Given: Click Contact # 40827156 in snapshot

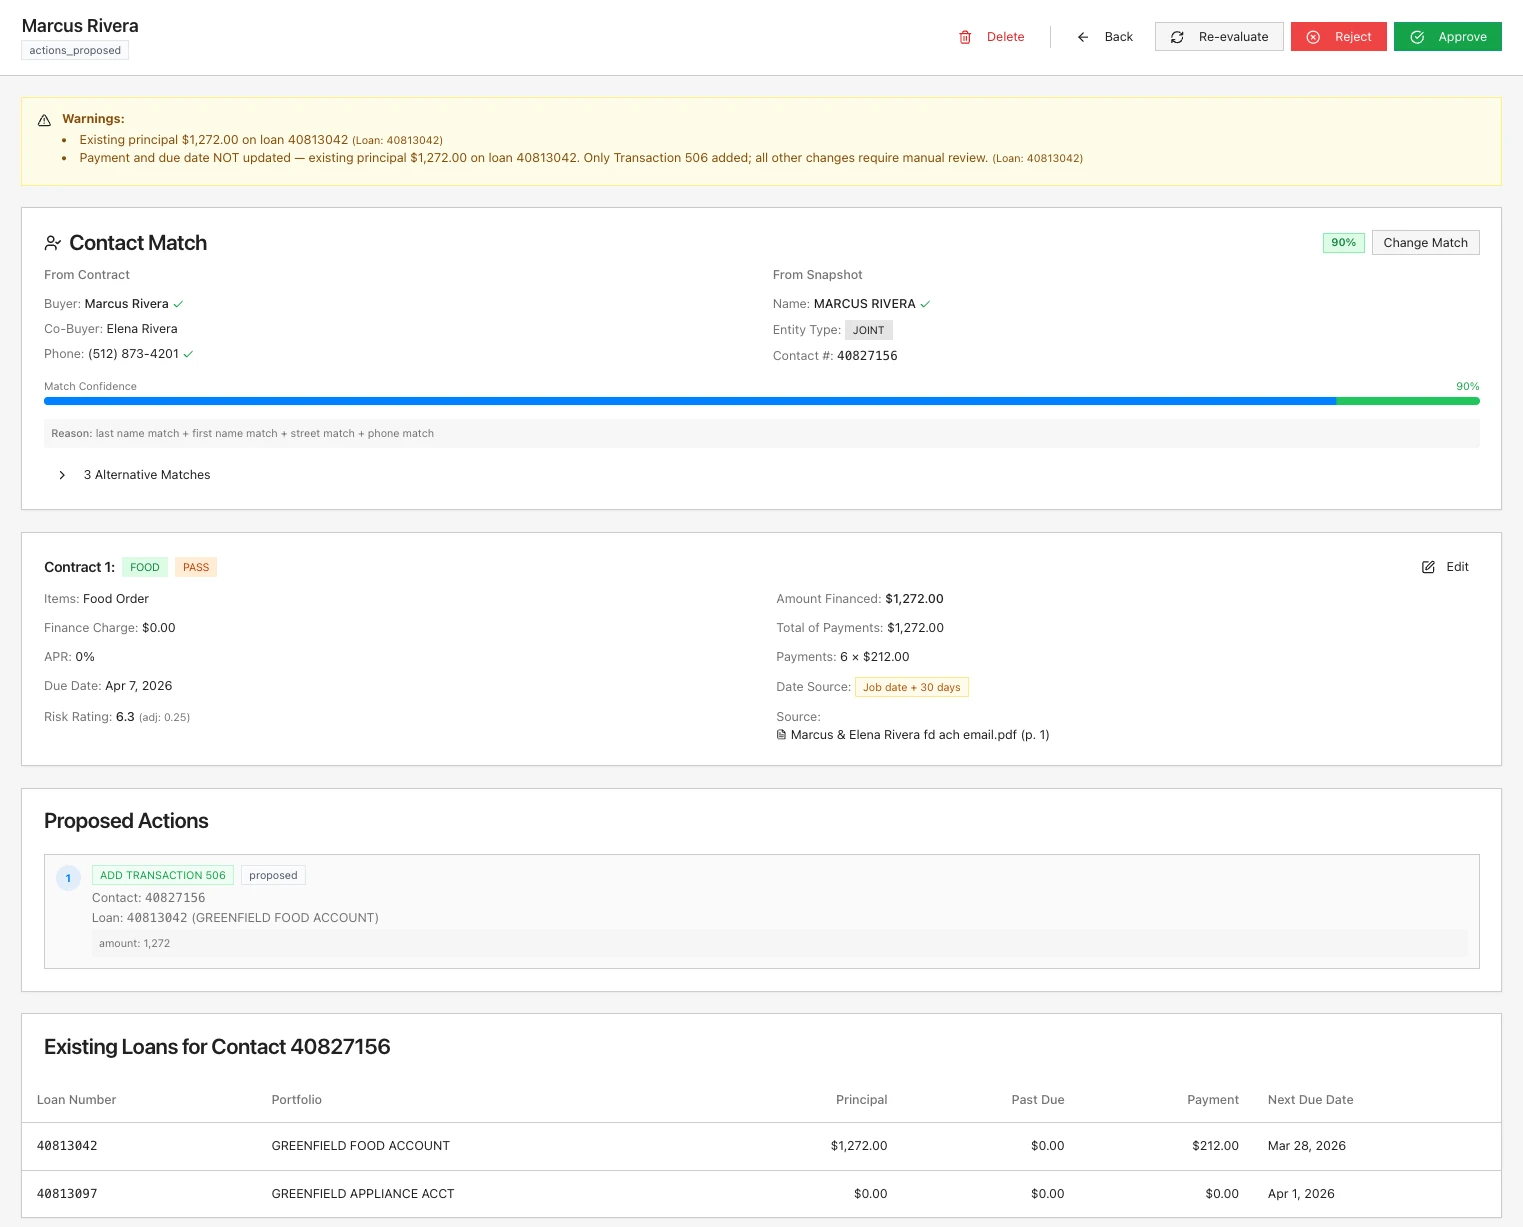Looking at the screenshot, I should pyautogui.click(x=867, y=356).
